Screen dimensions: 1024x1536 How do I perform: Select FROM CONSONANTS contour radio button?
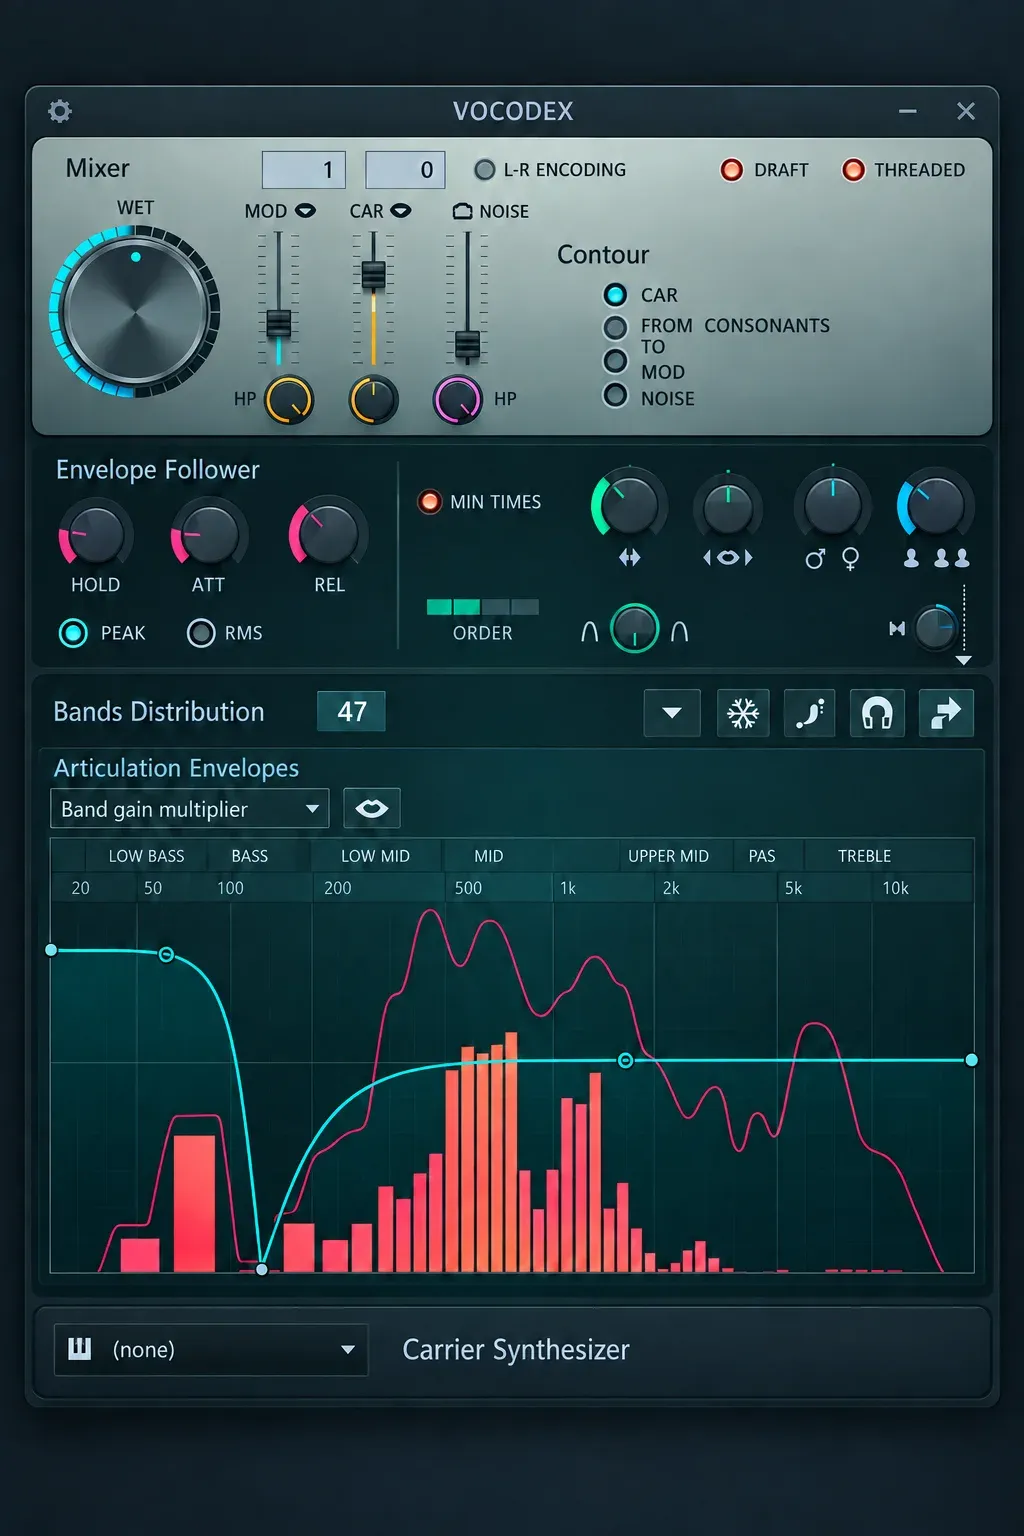616,327
